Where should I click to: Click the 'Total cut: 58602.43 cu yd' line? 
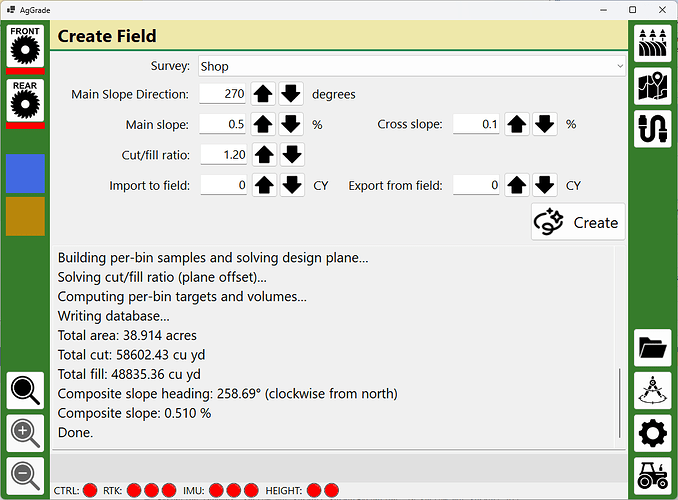pos(131,355)
